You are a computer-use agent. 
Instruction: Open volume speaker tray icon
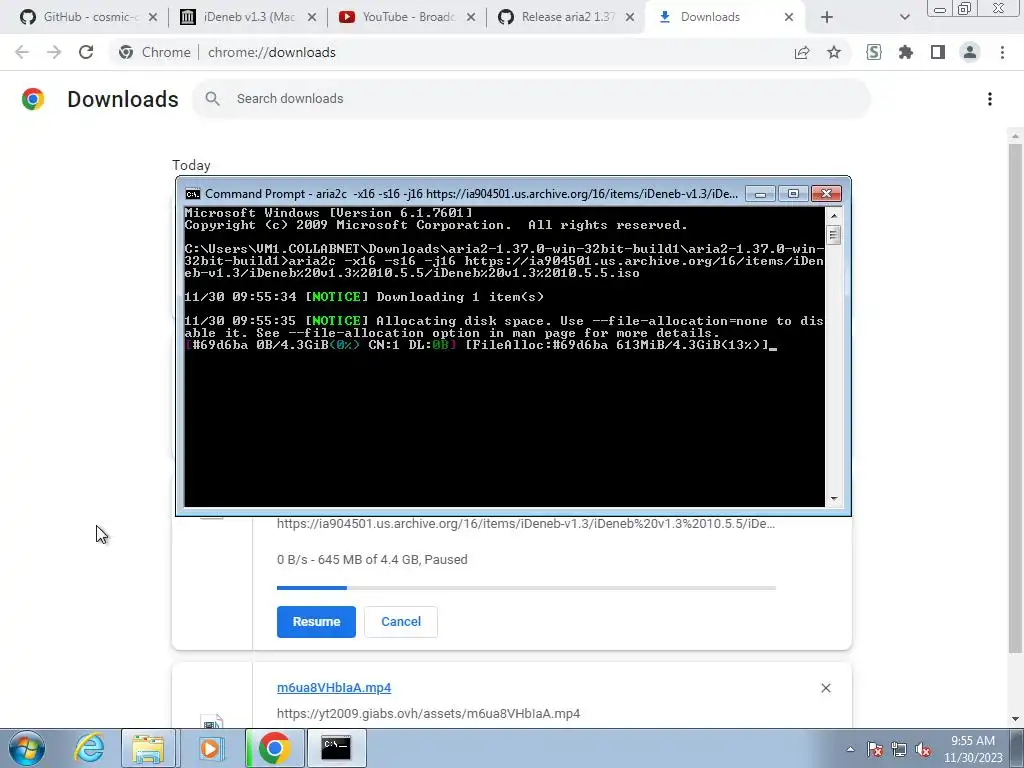point(923,750)
